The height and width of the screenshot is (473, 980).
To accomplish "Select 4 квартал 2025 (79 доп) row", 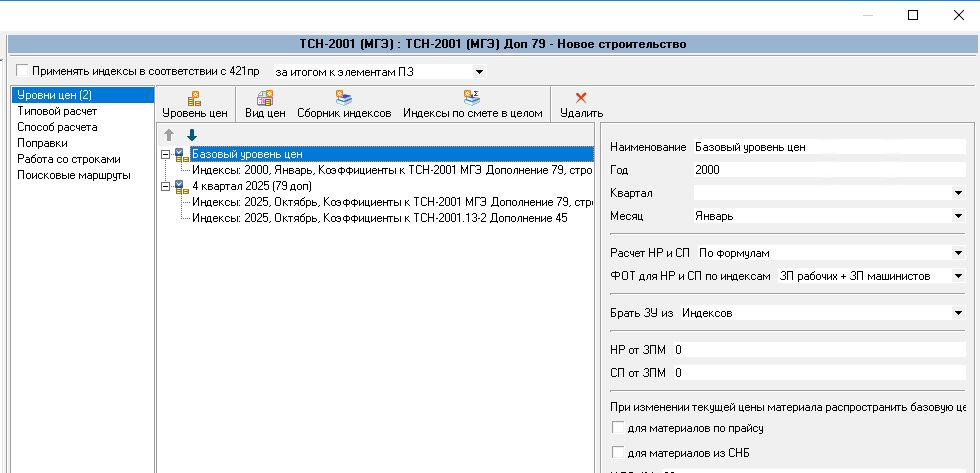I will [252, 186].
